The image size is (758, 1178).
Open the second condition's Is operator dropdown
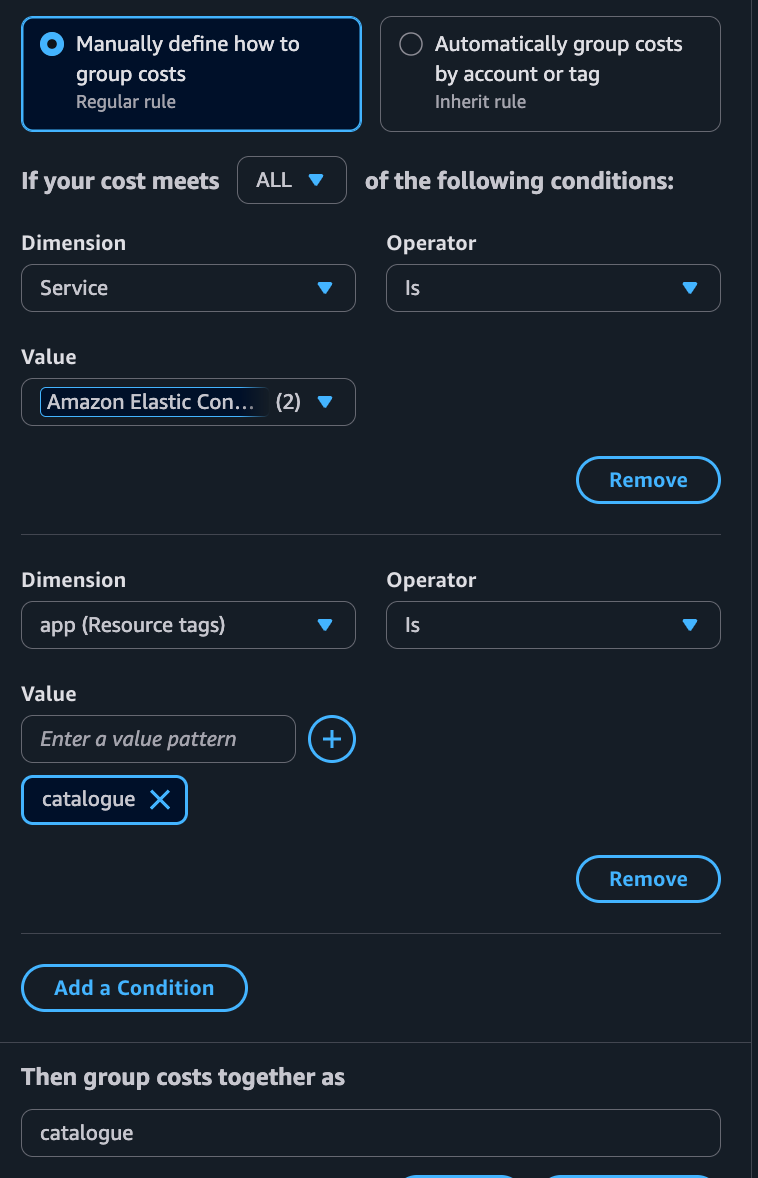point(553,625)
